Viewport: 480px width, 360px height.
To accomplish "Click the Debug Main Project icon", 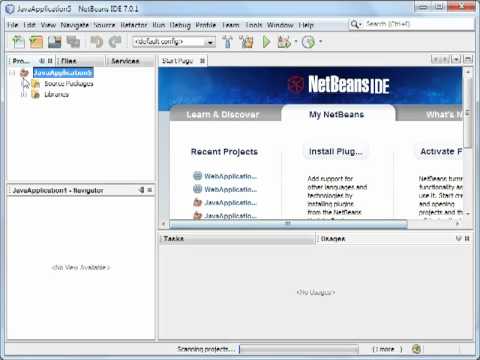I will [284, 42].
